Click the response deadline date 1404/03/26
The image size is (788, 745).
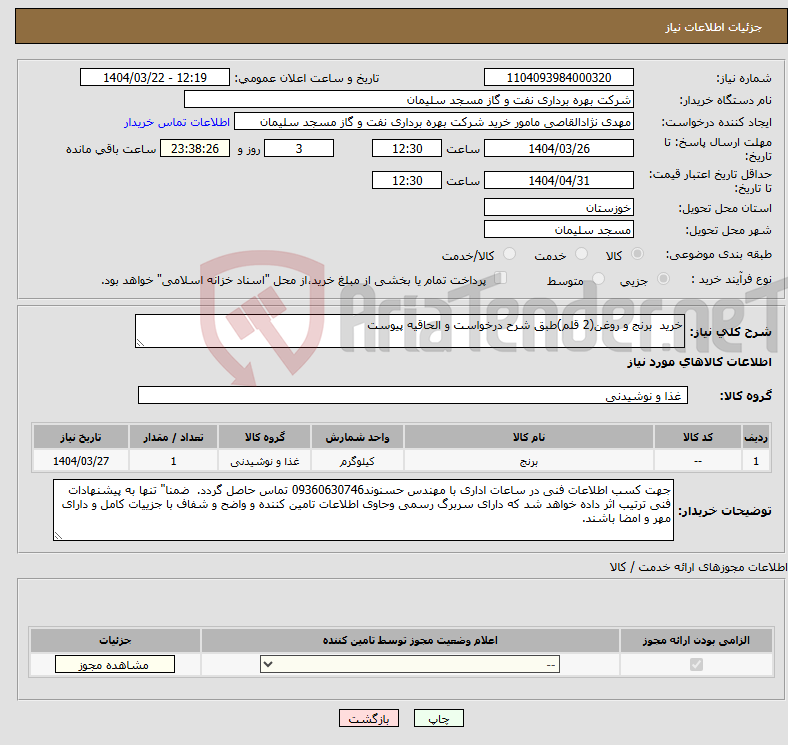pyautogui.click(x=558, y=148)
